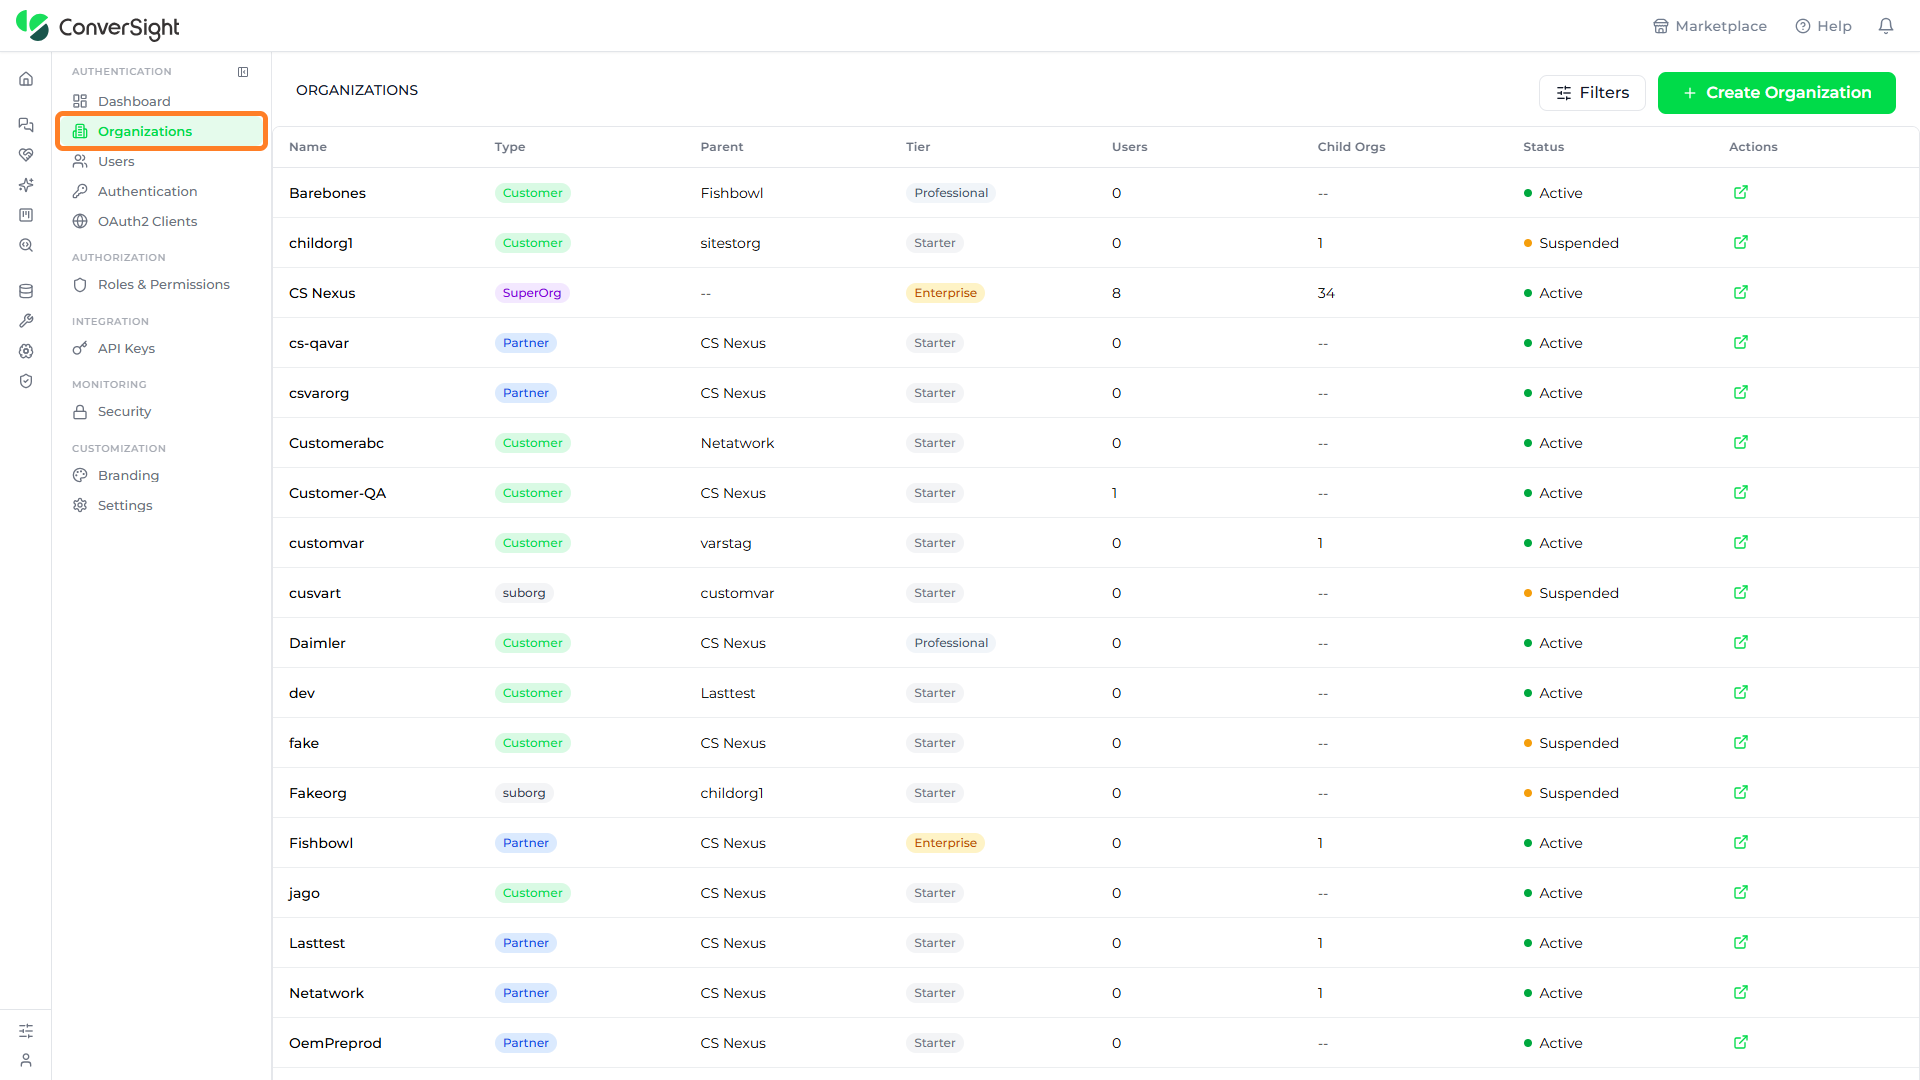1920x1080 pixels.
Task: Open the chat conversations icon in left rail
Action: (x=26, y=125)
